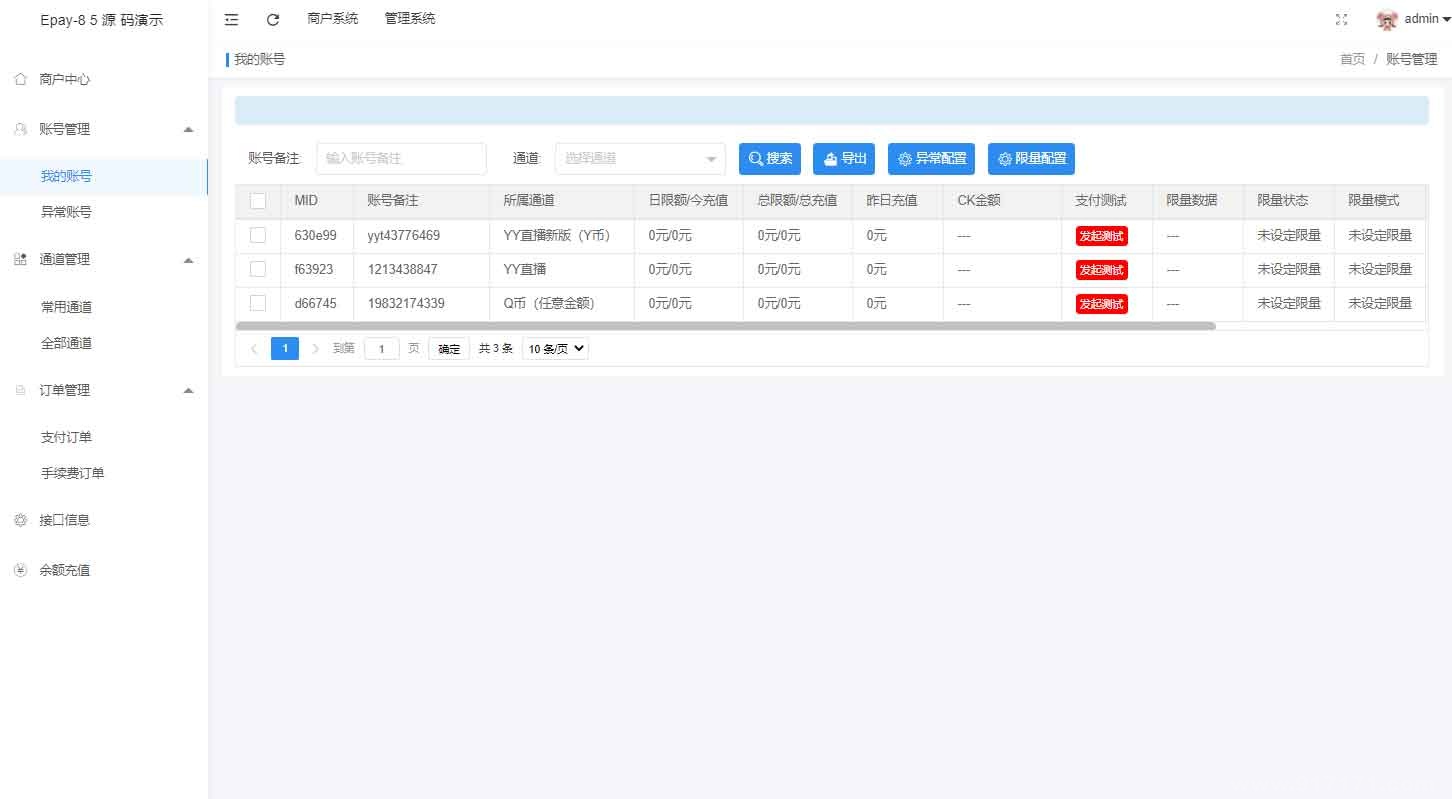
Task: Focus the page number jump input
Action: point(382,349)
